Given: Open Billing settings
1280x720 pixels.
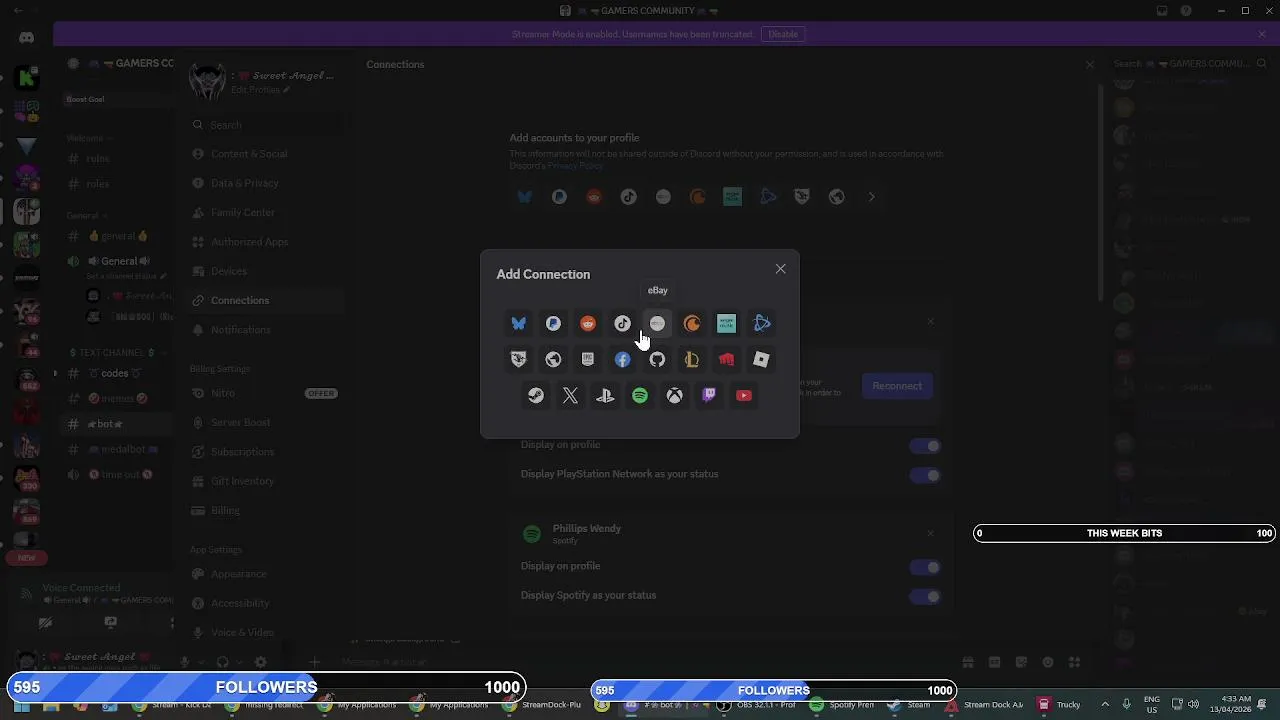Looking at the screenshot, I should (264, 510).
